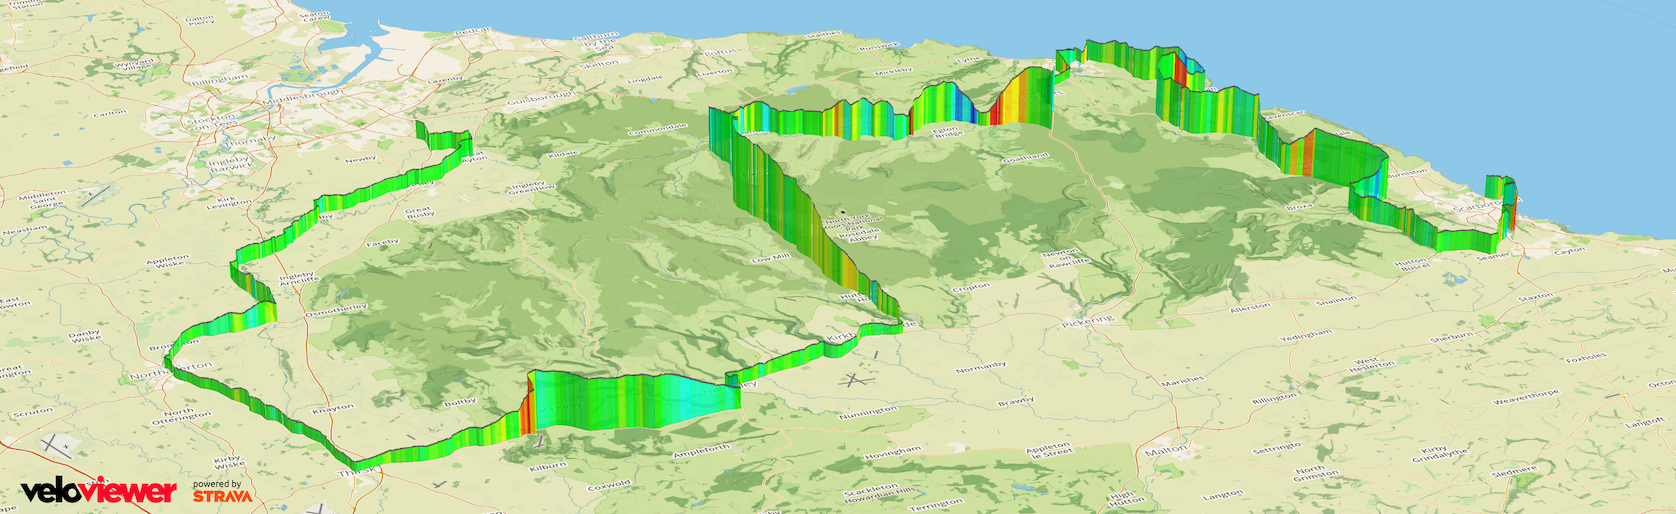Select the Cropton village label

coord(971,288)
